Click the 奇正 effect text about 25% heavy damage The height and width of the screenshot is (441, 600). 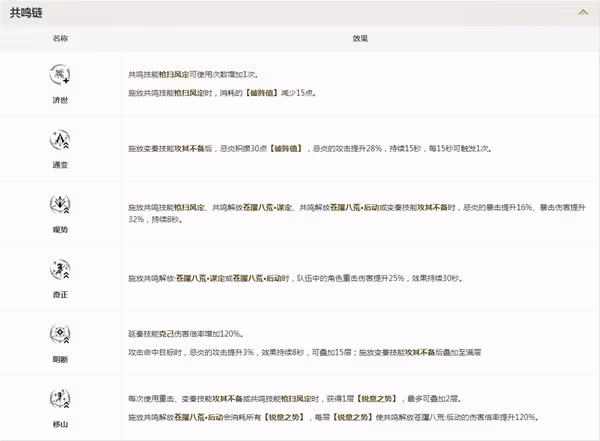(x=295, y=278)
